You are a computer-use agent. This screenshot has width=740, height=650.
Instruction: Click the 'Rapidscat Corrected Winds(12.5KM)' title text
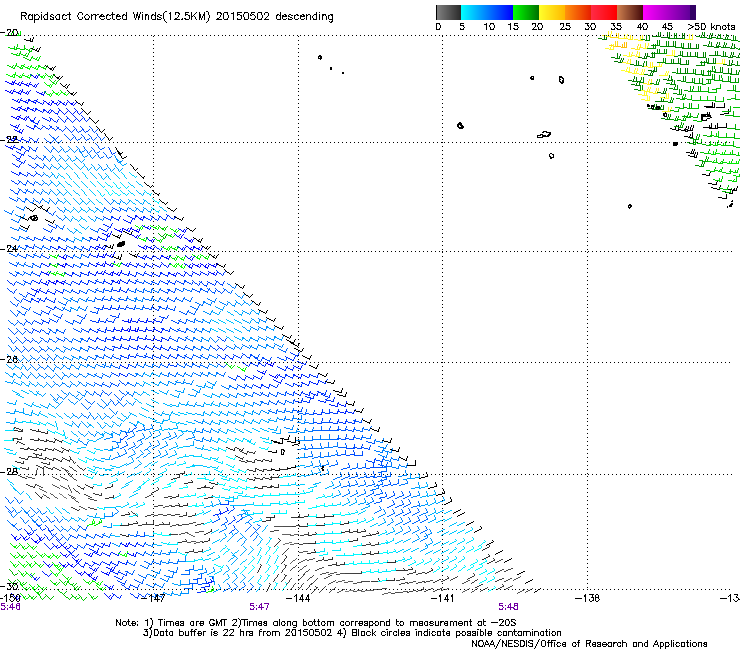click(115, 17)
